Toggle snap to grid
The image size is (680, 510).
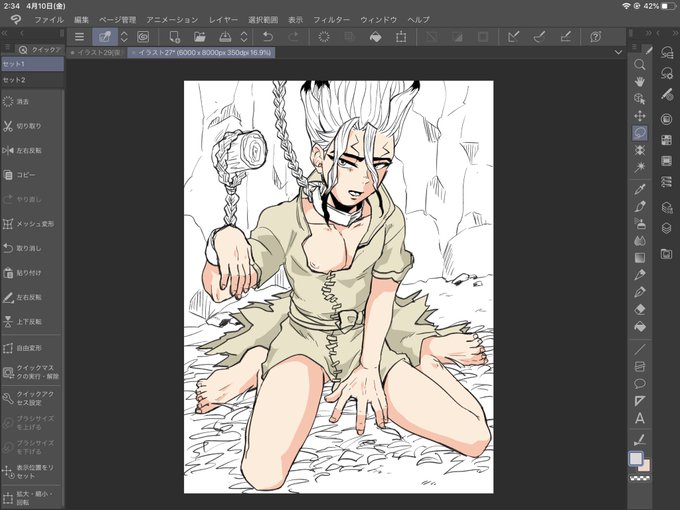(566, 37)
